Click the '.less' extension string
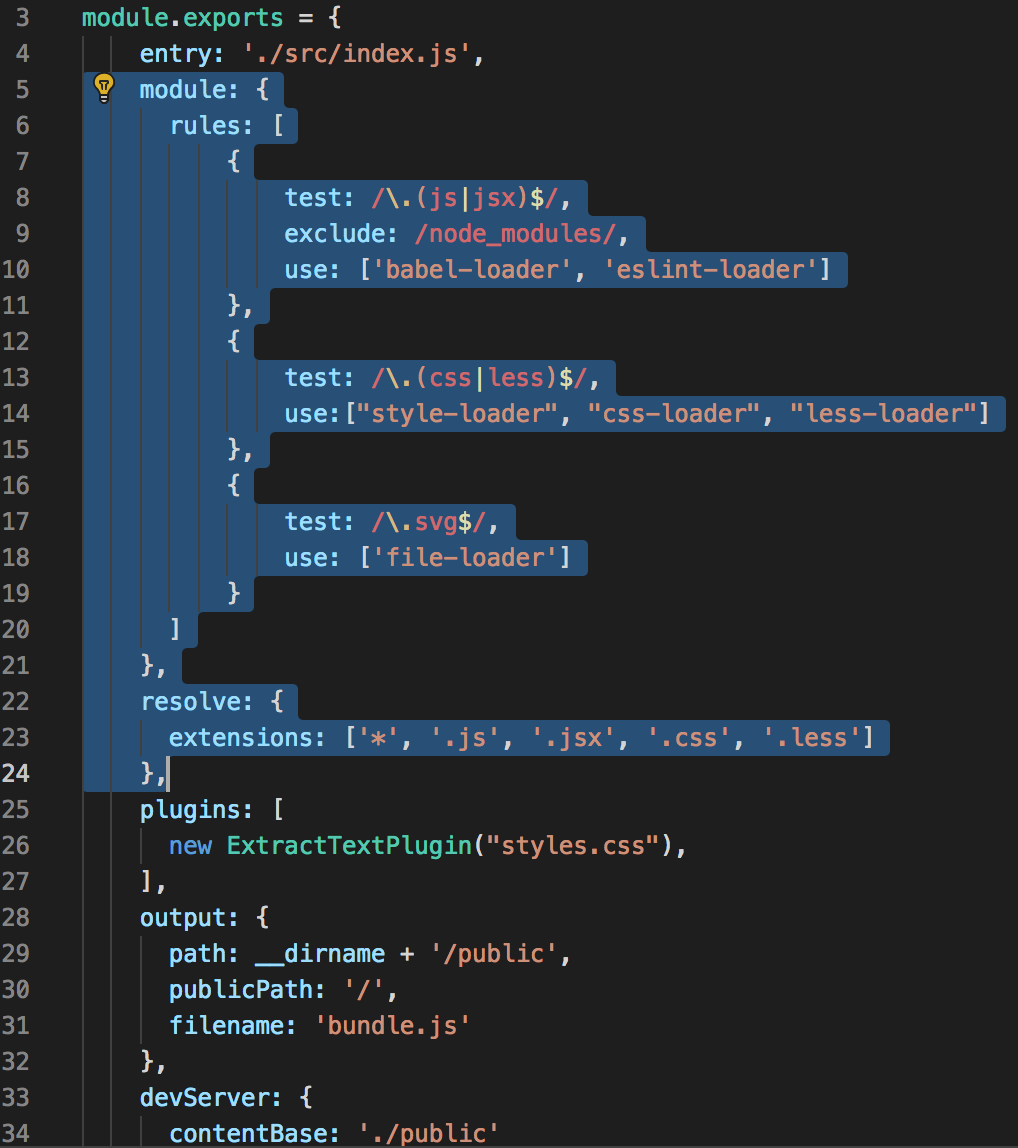 pyautogui.click(x=812, y=737)
